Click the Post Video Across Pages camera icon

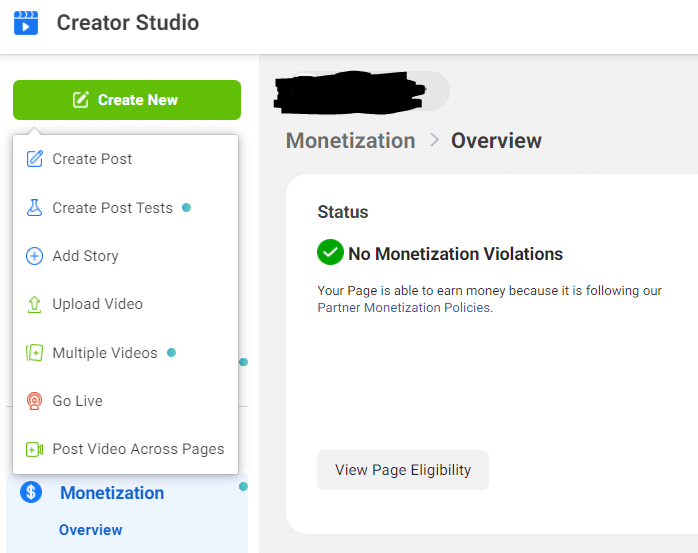coord(34,449)
